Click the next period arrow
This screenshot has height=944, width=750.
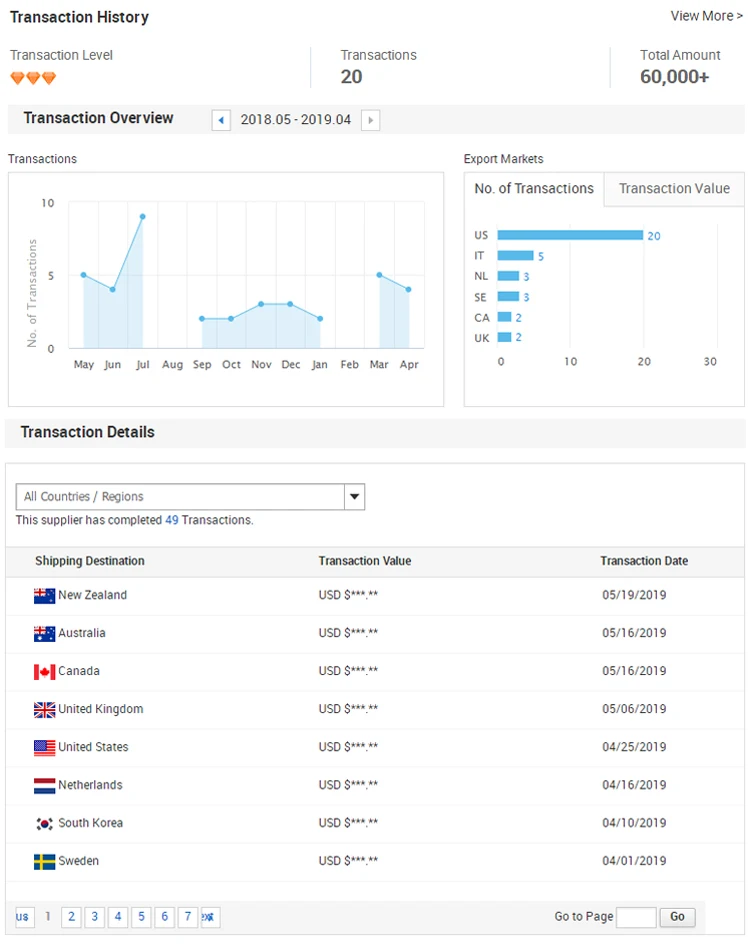point(370,120)
